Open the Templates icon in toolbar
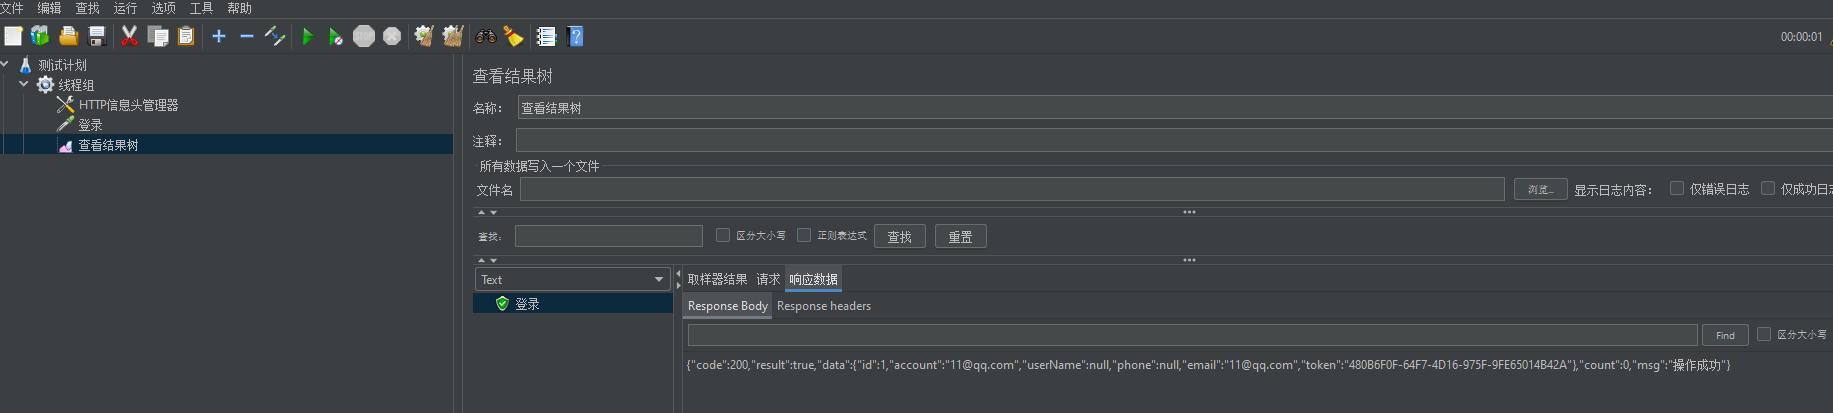 [40, 36]
